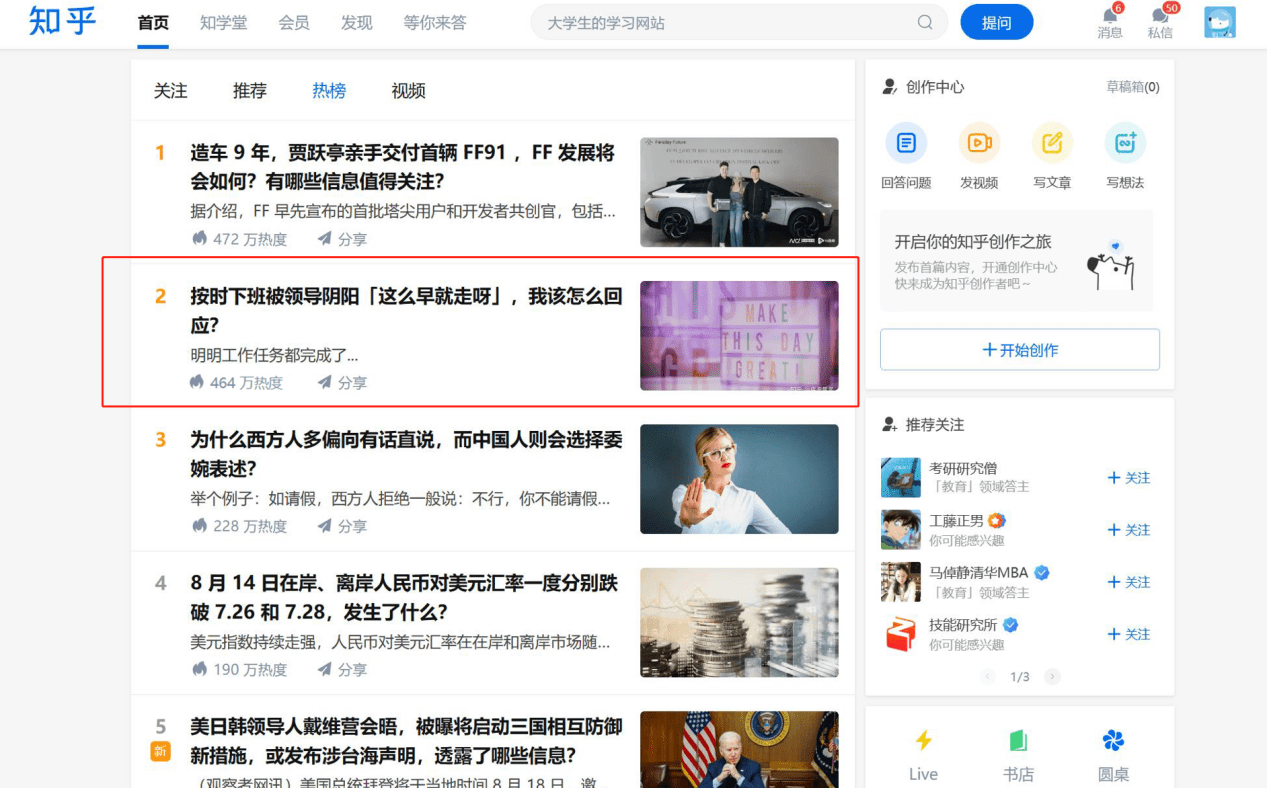This screenshot has height=788, width=1267.
Task: Click the 464 万热度 text
Action: pyautogui.click(x=246, y=382)
